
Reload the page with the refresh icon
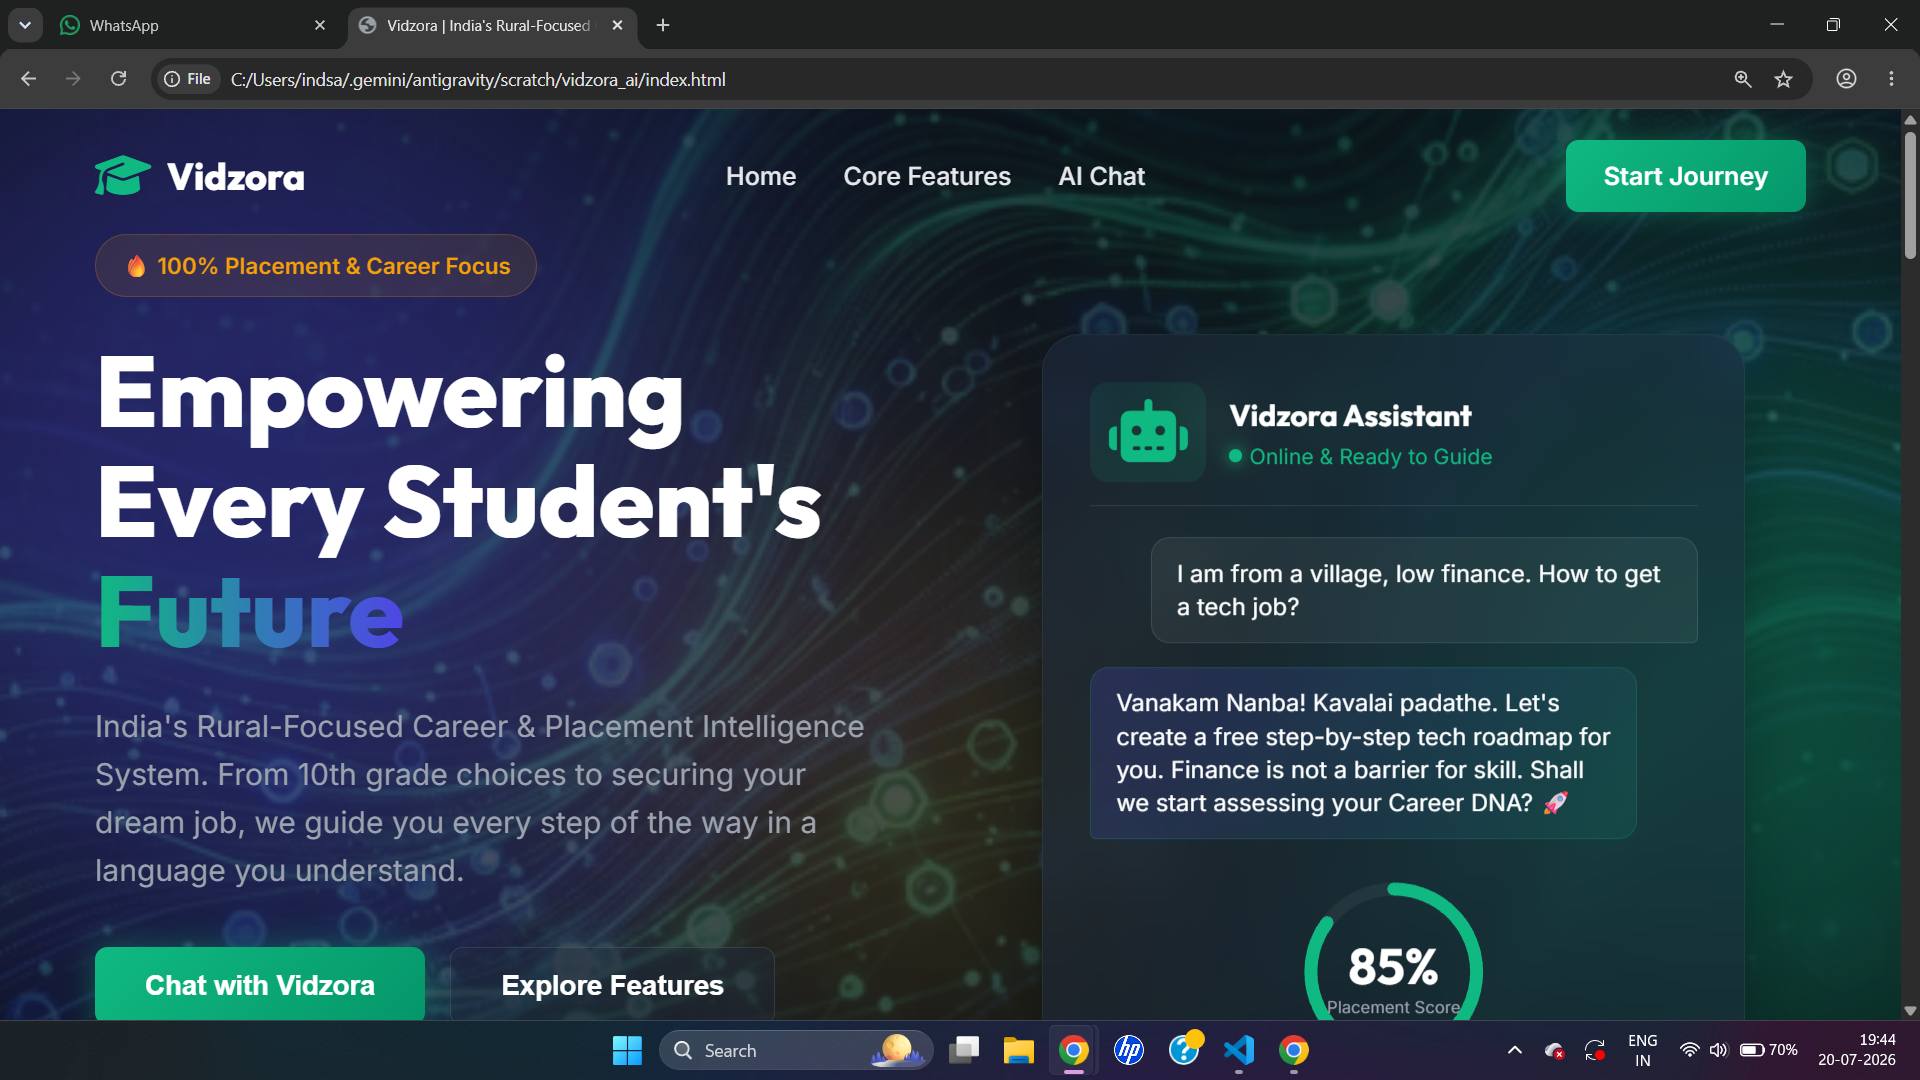click(x=118, y=79)
